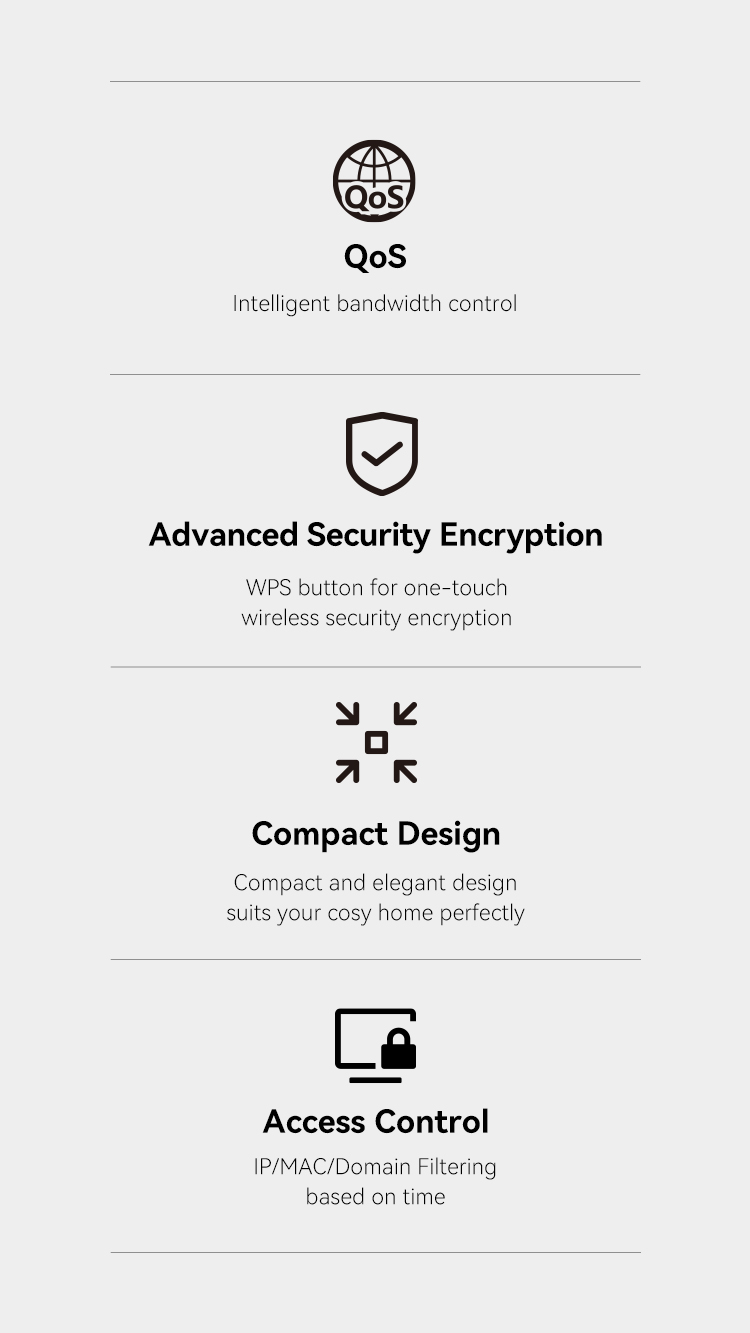Select the Compact Design heading
The width and height of the screenshot is (750, 1333).
coord(375,834)
